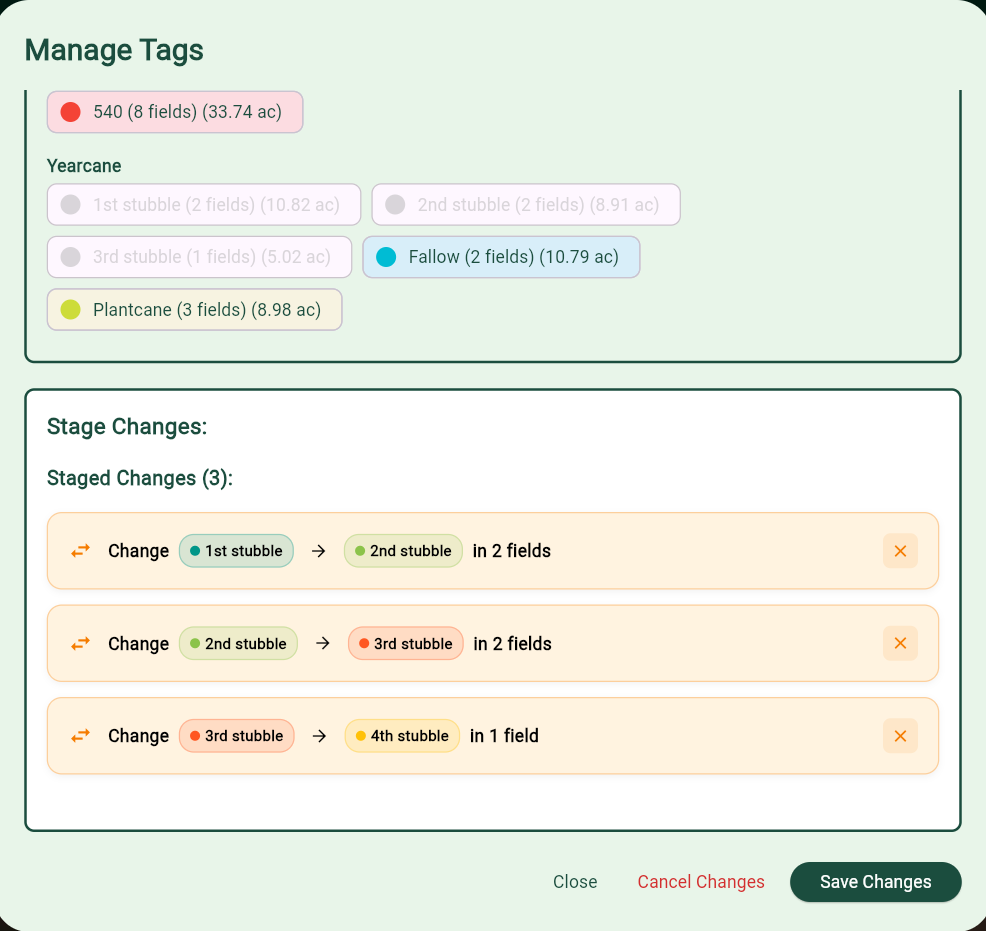Click the swap icon on the first staged change
Screen dimensions: 986x931
click(x=79, y=550)
